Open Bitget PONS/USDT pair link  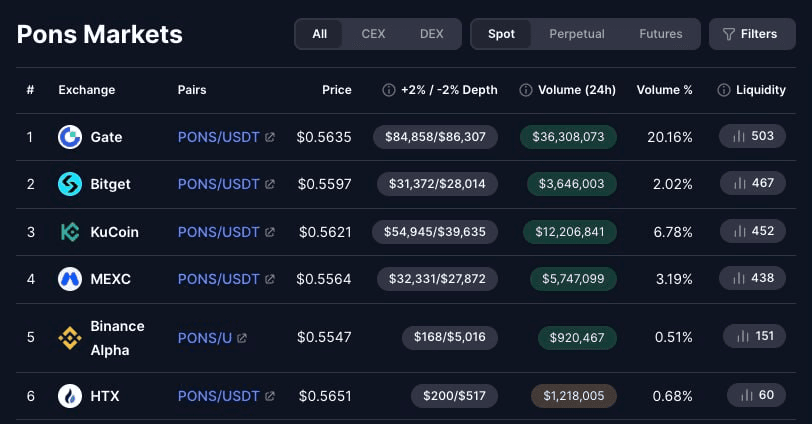tap(219, 184)
